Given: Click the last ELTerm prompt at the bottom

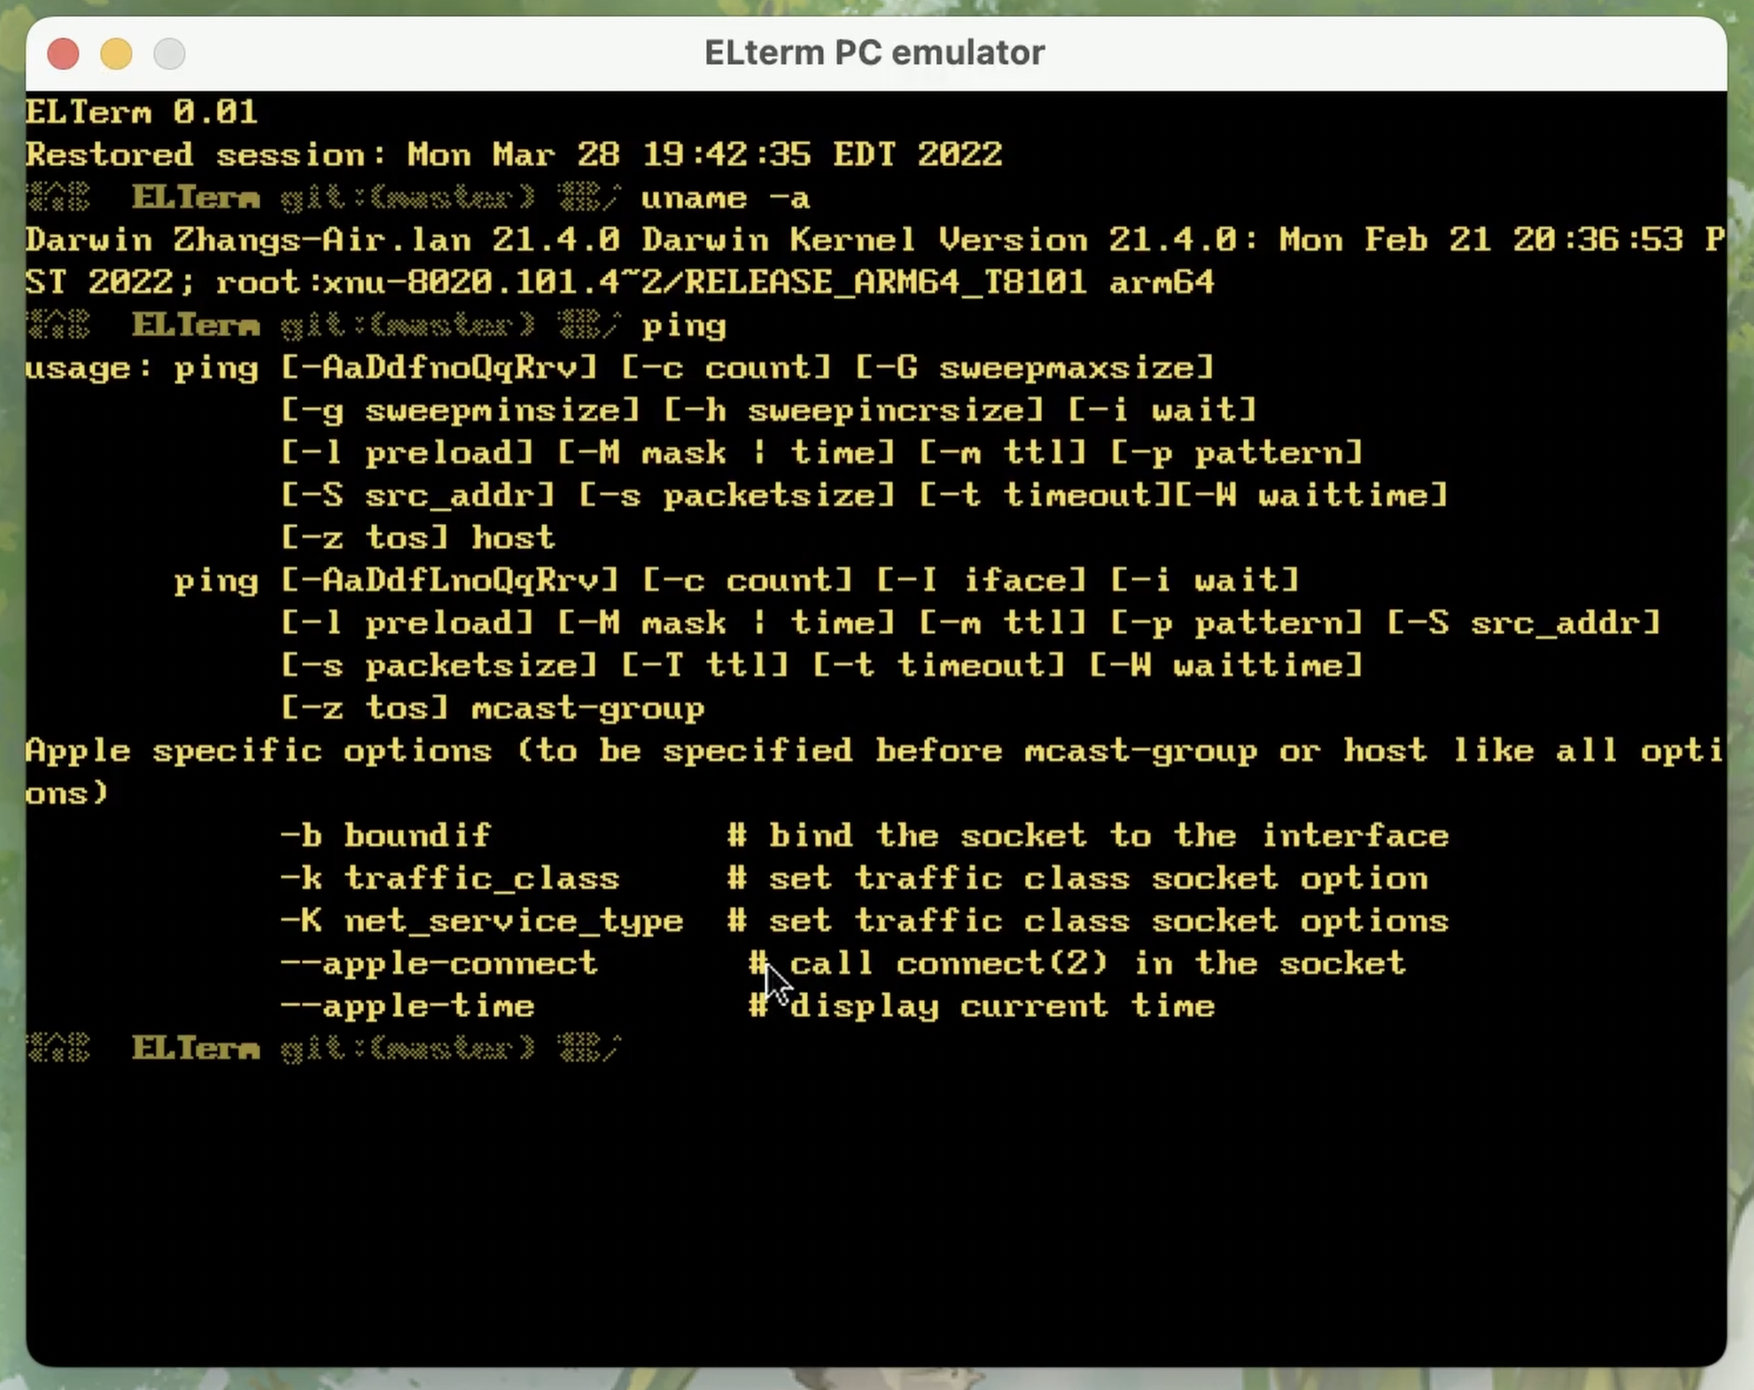Looking at the screenshot, I should pos(324,1048).
